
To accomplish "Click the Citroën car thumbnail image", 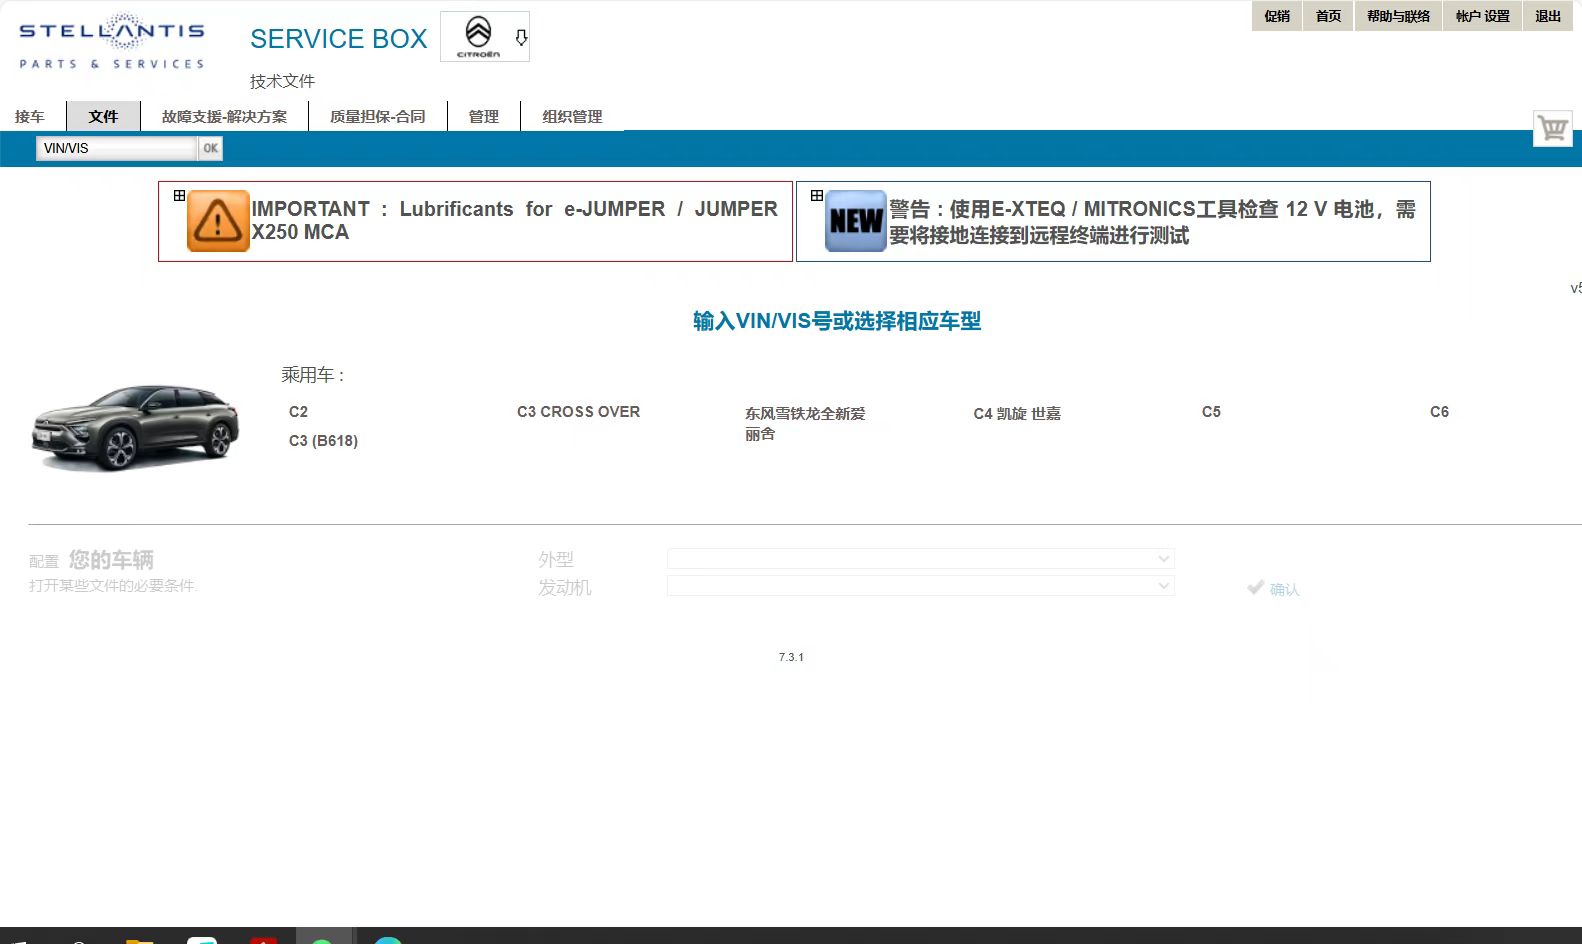I will pos(135,426).
